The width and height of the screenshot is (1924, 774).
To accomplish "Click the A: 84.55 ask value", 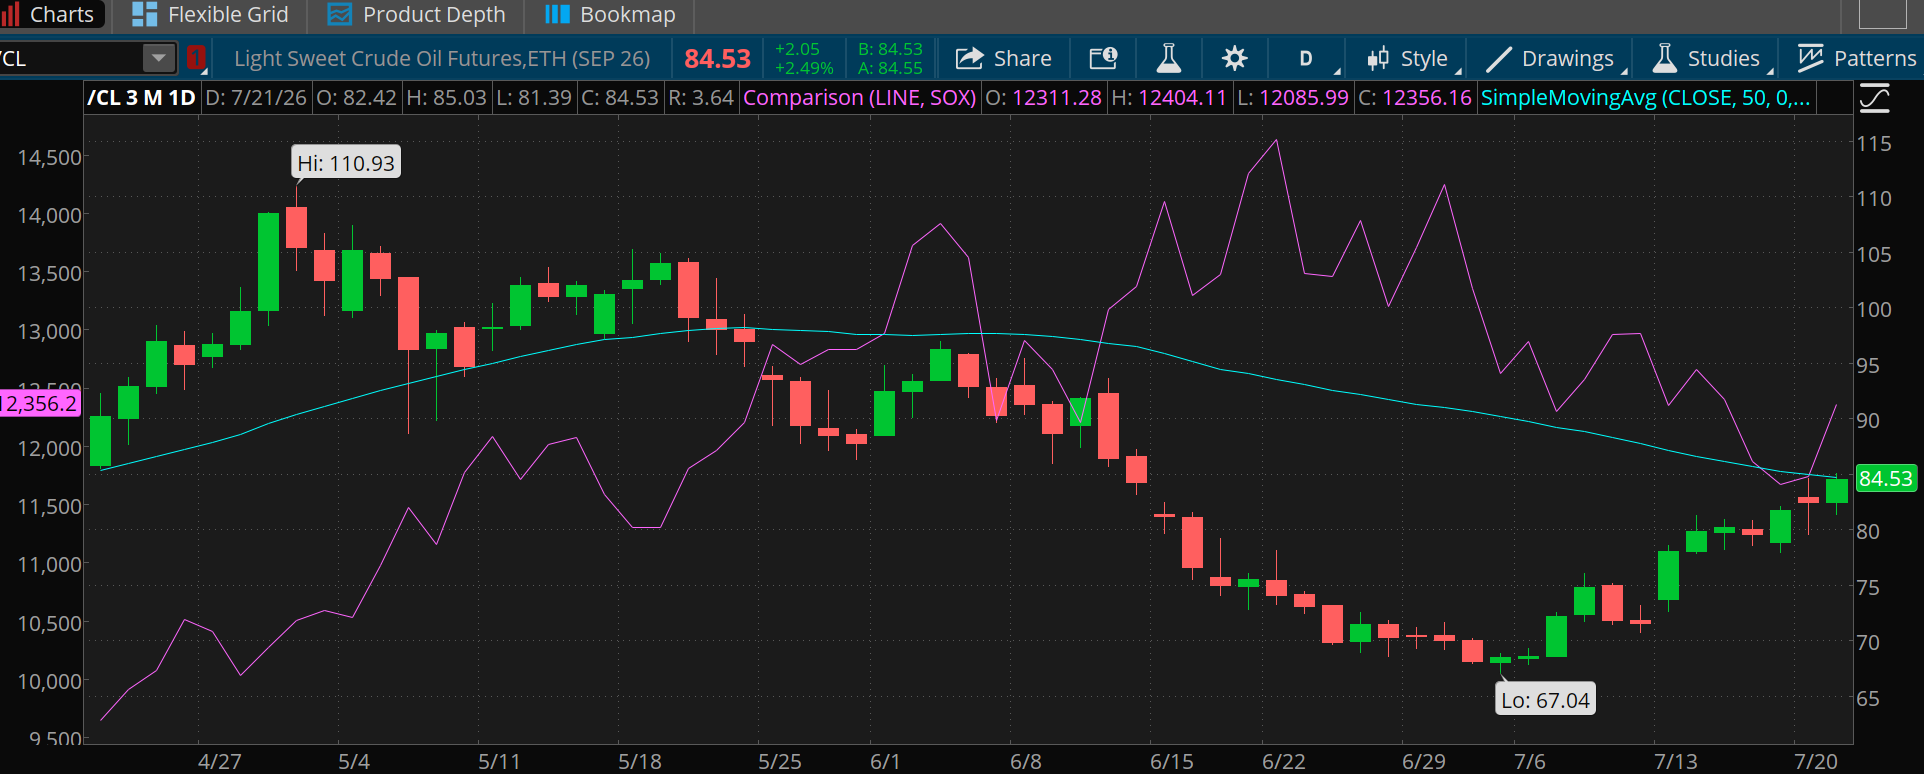I will [890, 68].
